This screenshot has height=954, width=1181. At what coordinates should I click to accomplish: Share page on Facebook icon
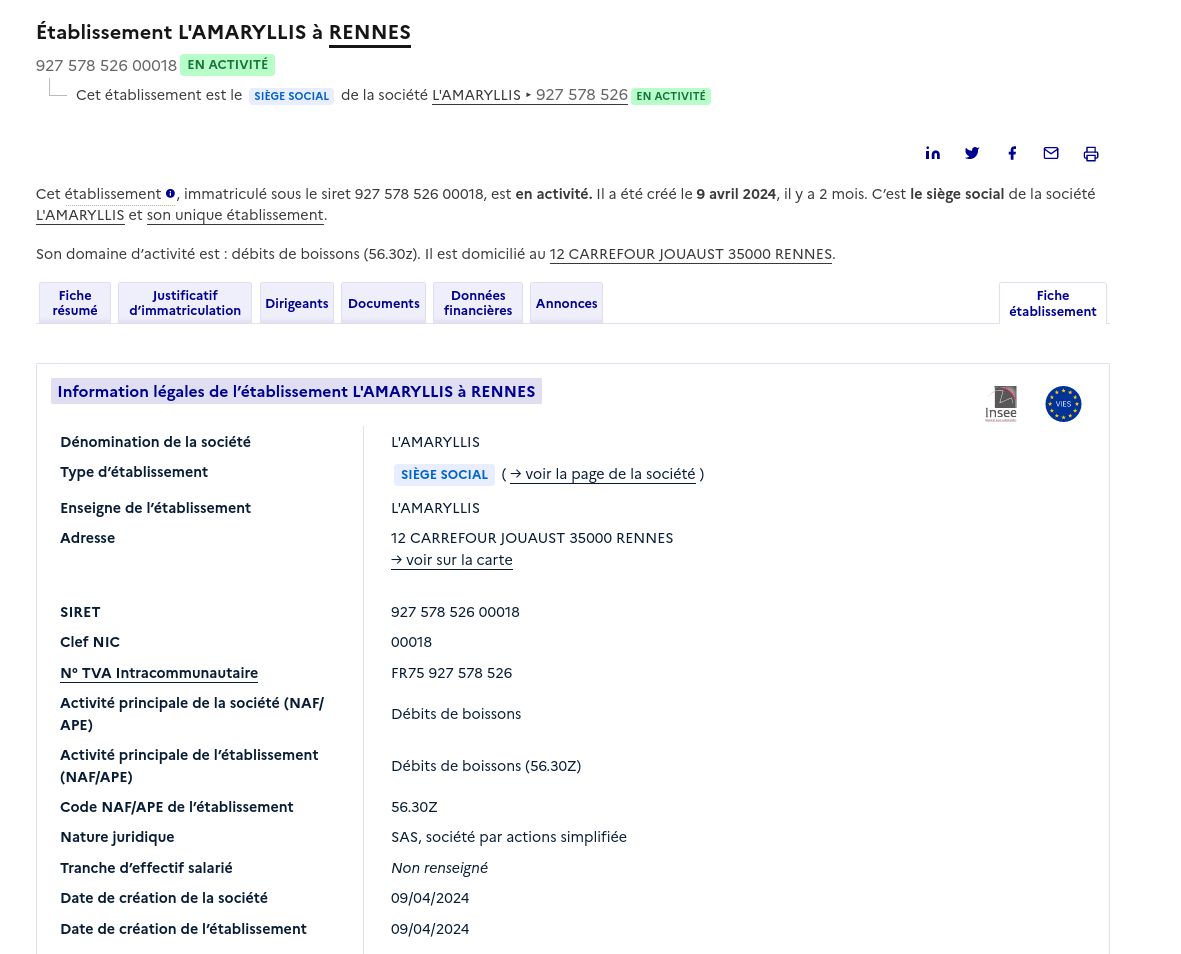coord(1012,153)
